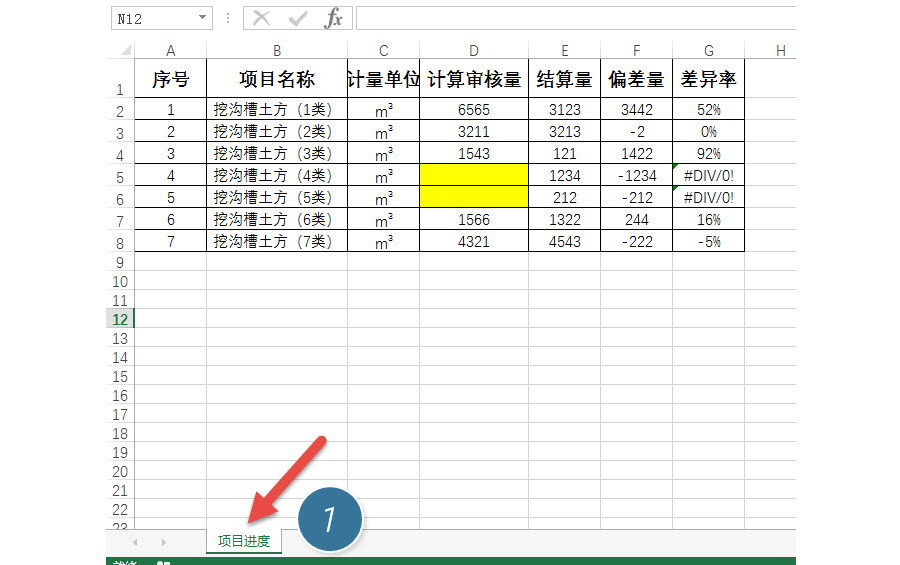This screenshot has height=565, width=900.
Task: Click into the formula bar input
Action: pyautogui.click(x=576, y=18)
